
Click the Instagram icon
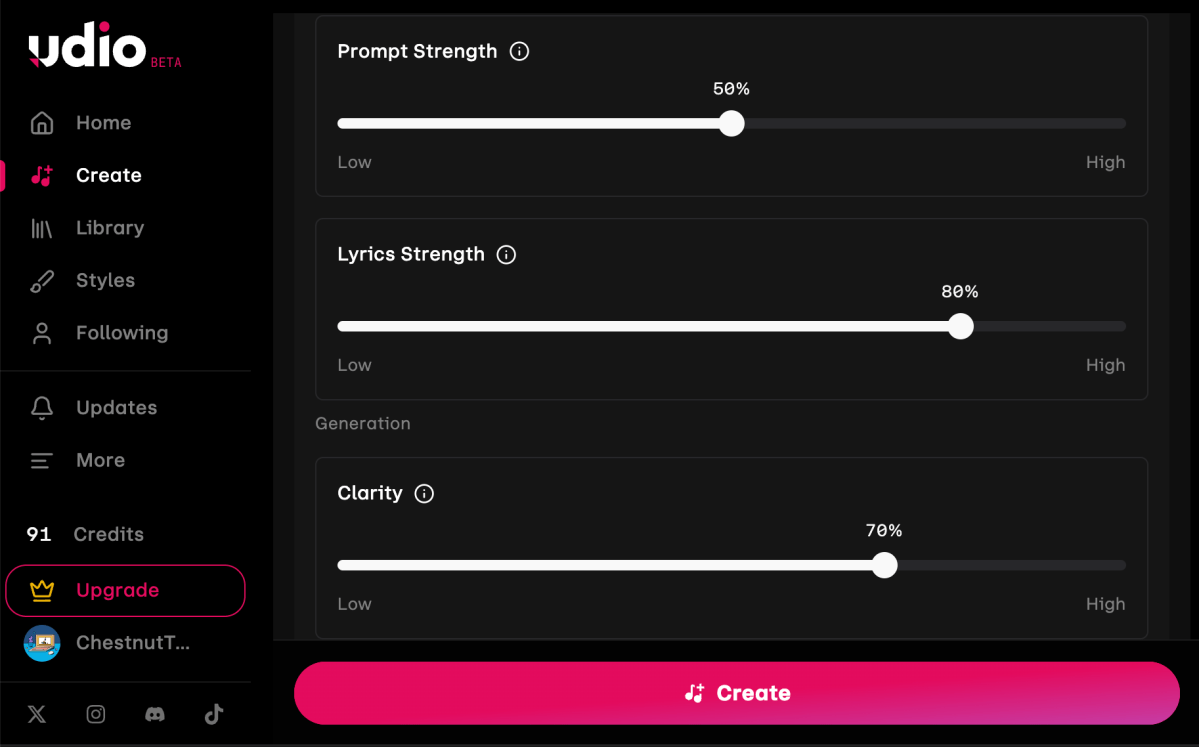point(95,714)
